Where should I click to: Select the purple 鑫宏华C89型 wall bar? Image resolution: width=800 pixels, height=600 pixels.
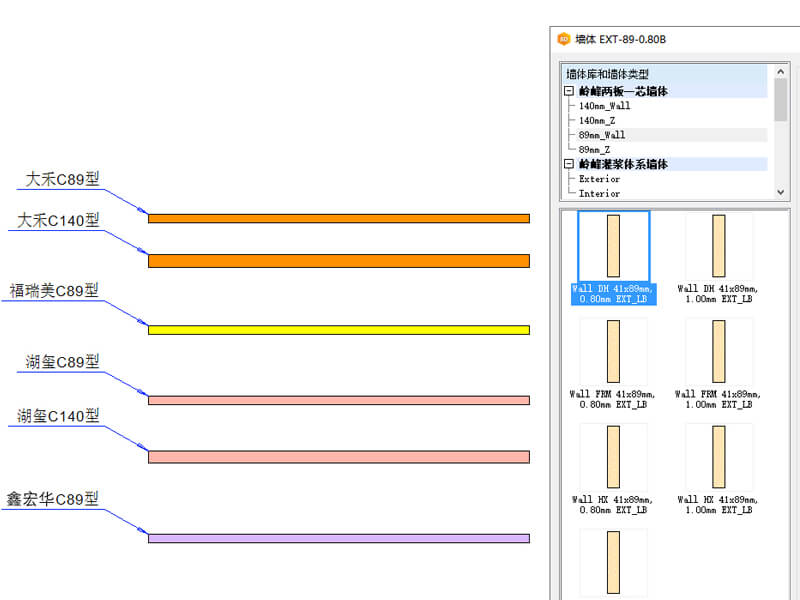[339, 538]
